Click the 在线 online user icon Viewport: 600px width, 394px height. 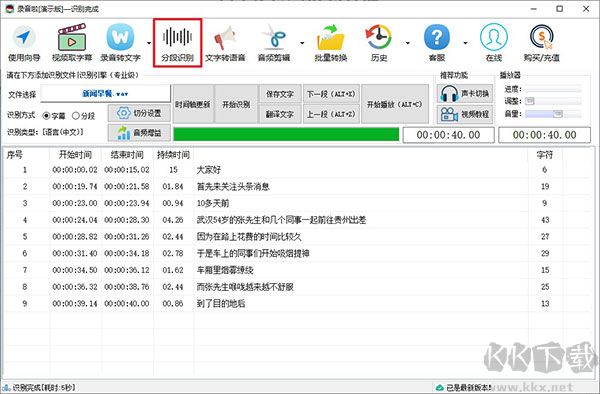(494, 43)
